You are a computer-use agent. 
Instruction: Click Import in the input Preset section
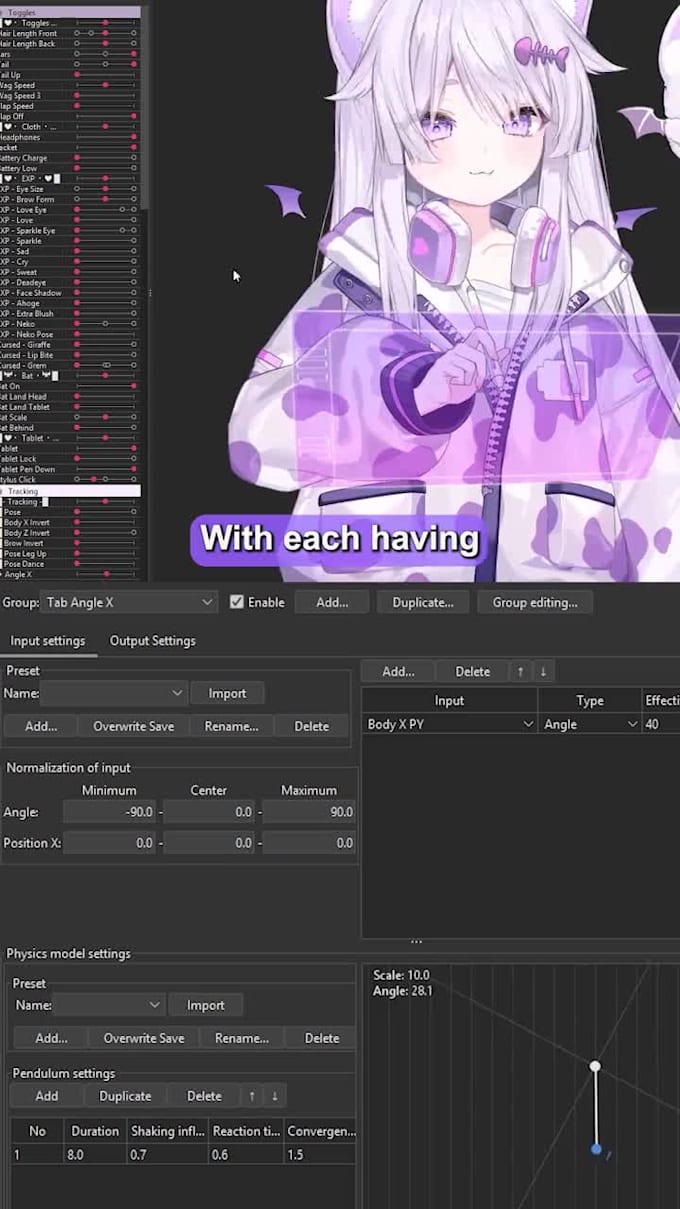(227, 693)
